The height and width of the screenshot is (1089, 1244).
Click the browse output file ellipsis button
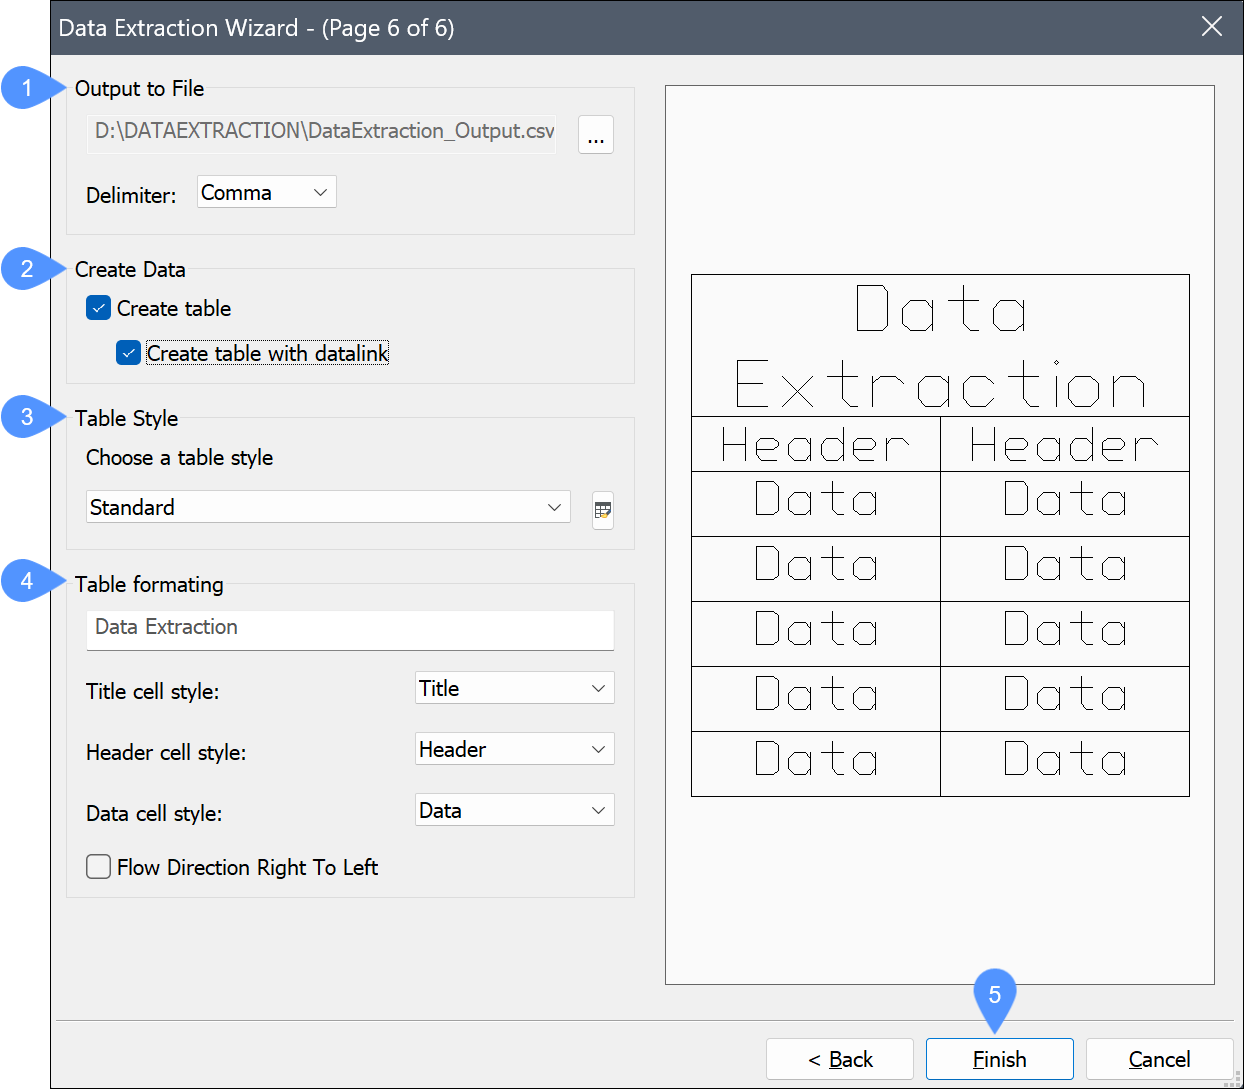pos(595,135)
